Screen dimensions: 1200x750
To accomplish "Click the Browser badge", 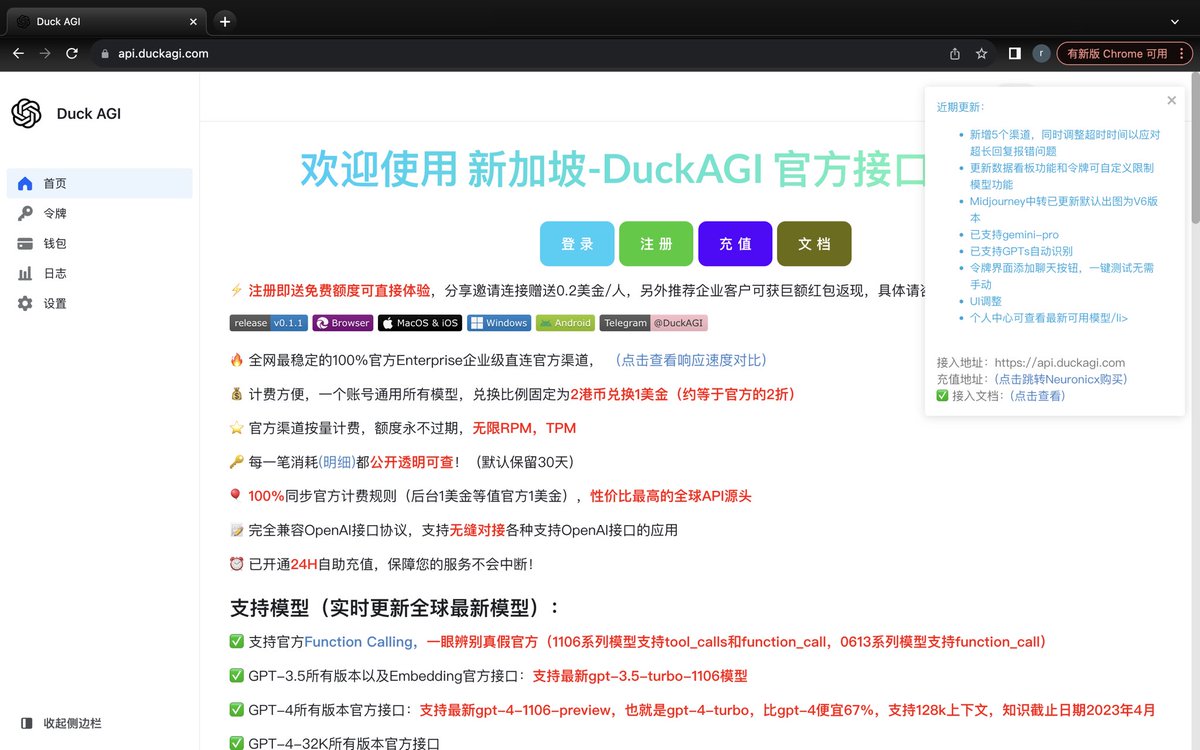I will pos(343,323).
